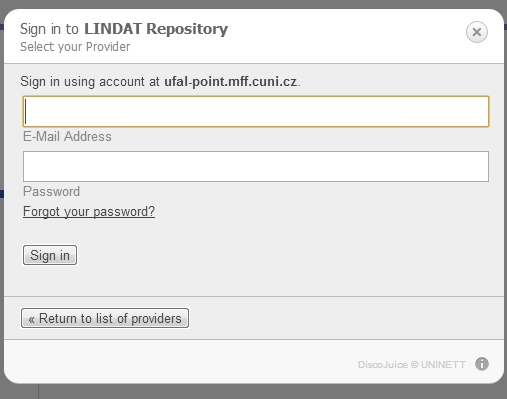
Task: Submit with the Sign in button
Action: point(50,255)
